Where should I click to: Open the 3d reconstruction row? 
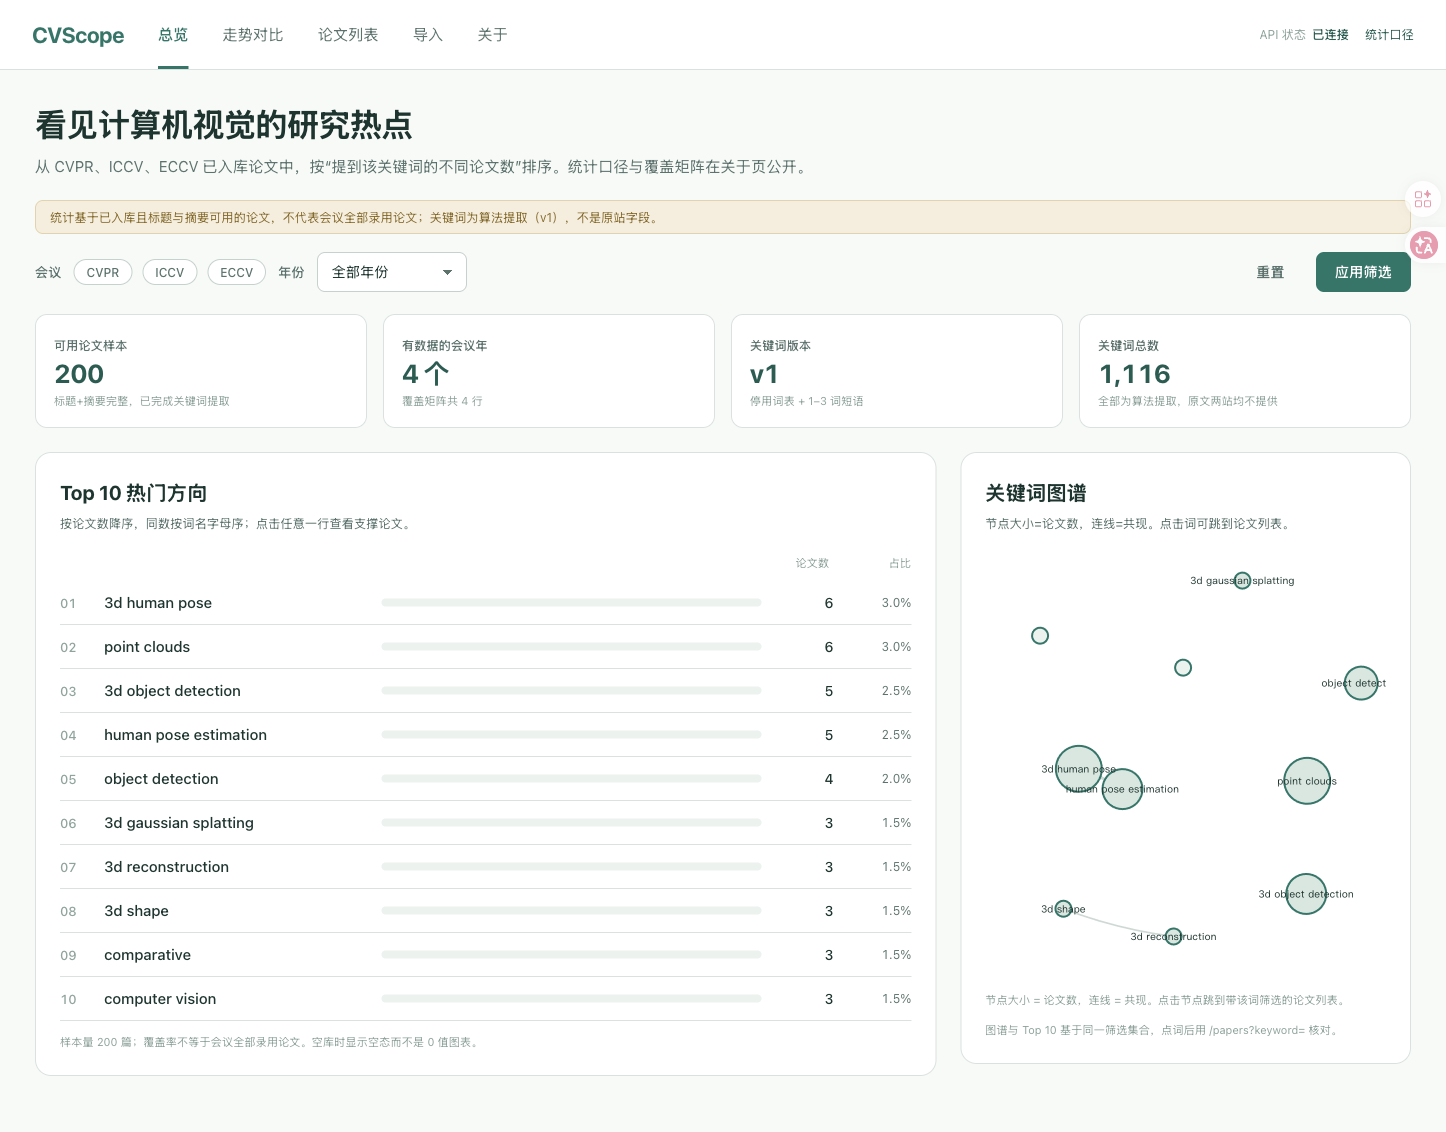(486, 867)
